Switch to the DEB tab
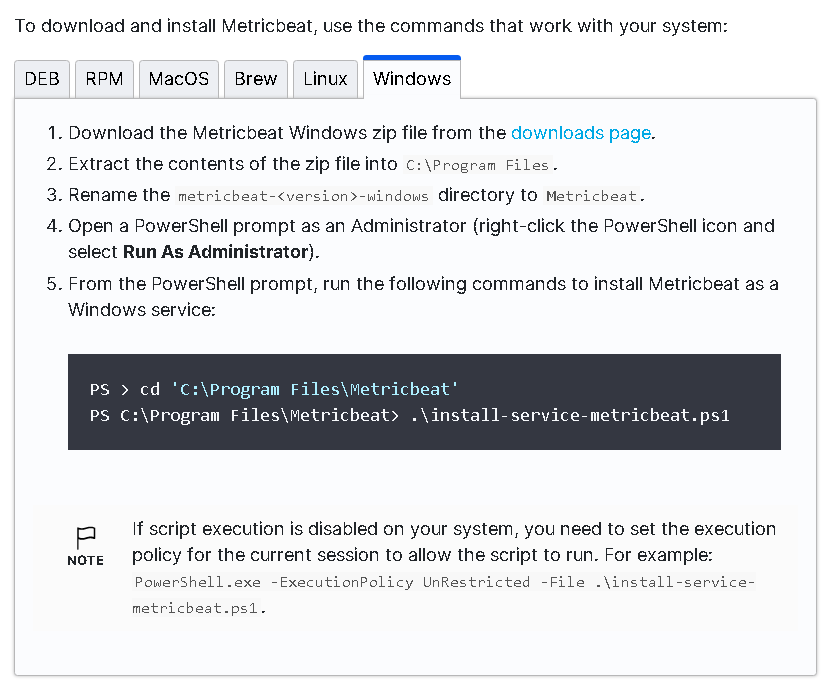This screenshot has height=688, width=834. 42,79
